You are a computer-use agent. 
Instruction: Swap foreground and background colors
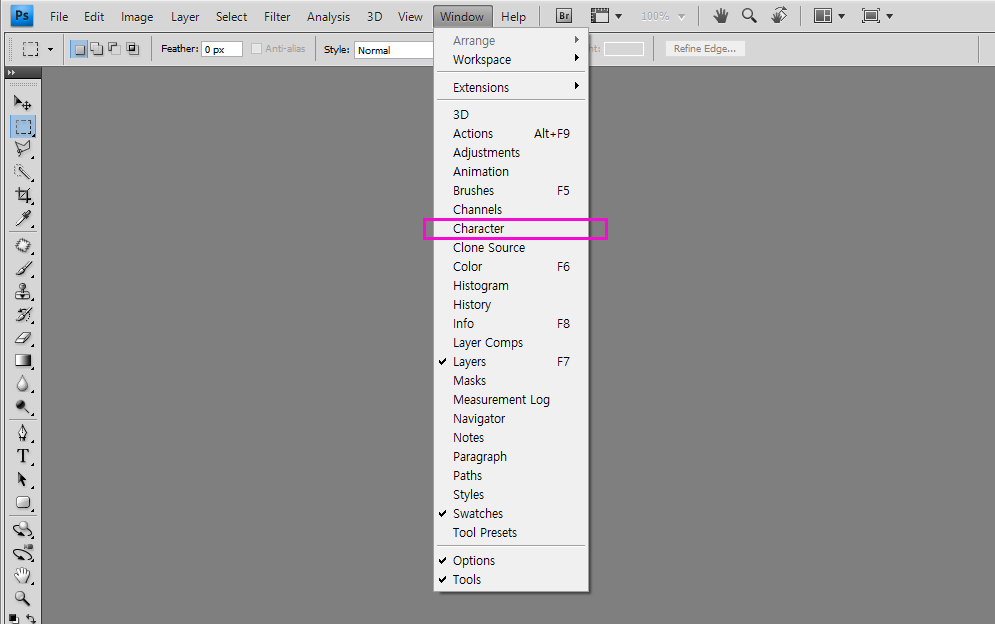coord(30,618)
